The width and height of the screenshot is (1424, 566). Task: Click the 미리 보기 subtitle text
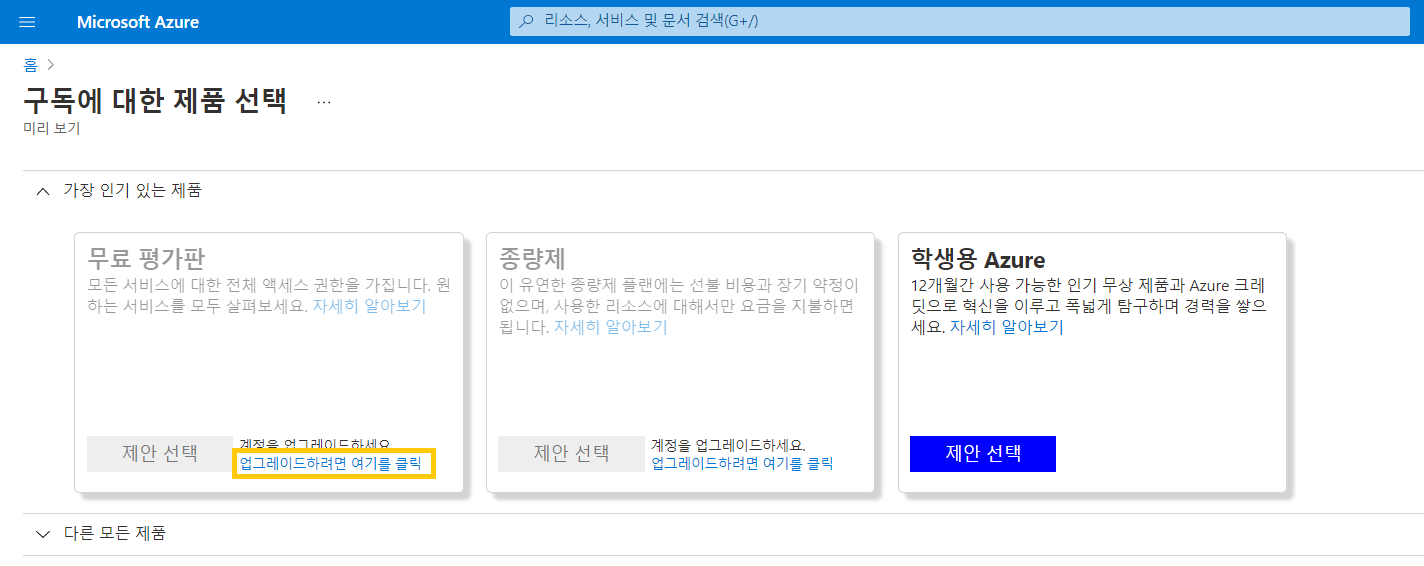click(51, 128)
